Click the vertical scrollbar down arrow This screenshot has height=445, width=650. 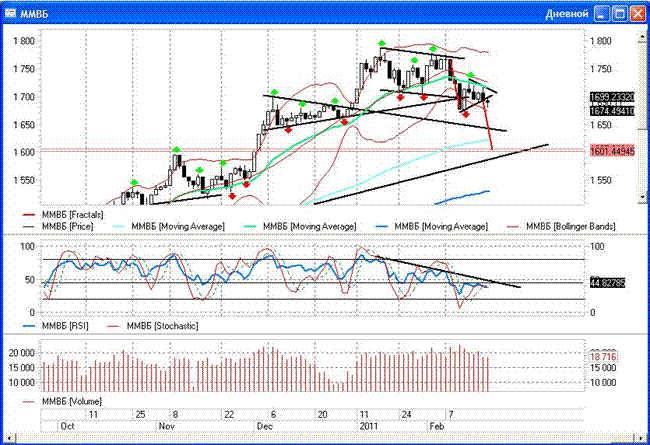pos(643,198)
